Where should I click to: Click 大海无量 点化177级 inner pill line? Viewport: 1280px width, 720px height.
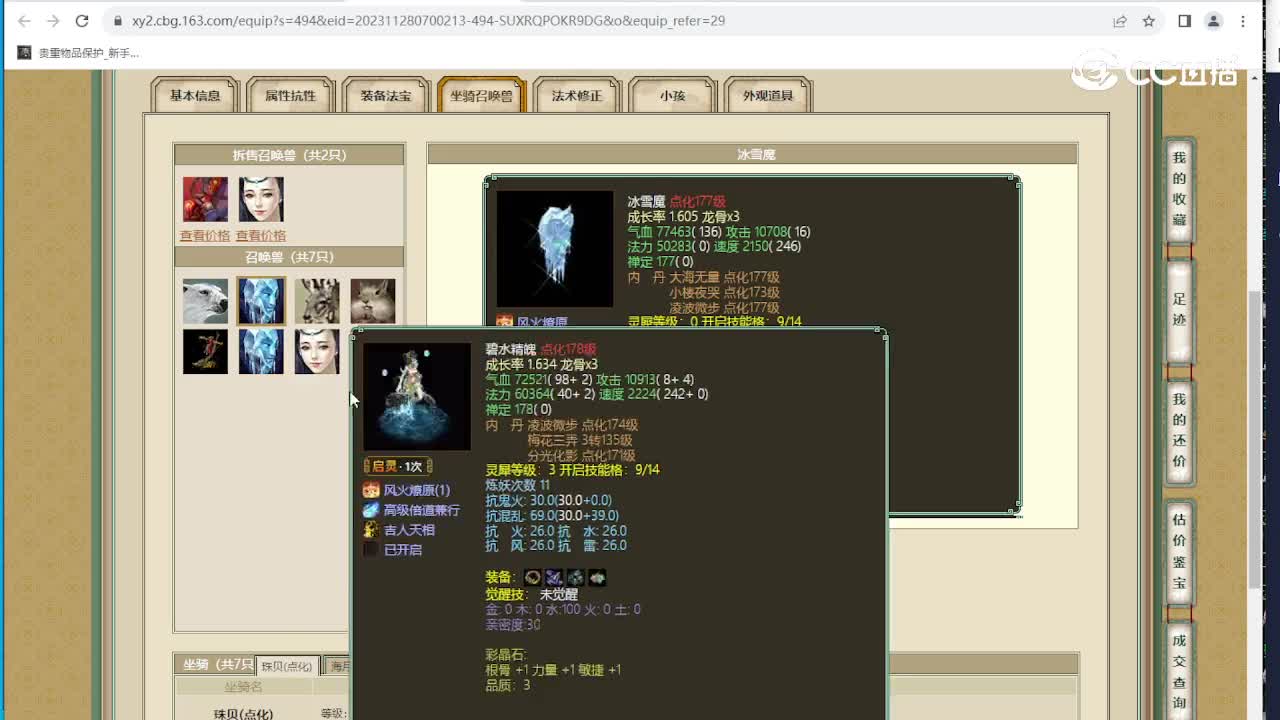[x=724, y=277]
